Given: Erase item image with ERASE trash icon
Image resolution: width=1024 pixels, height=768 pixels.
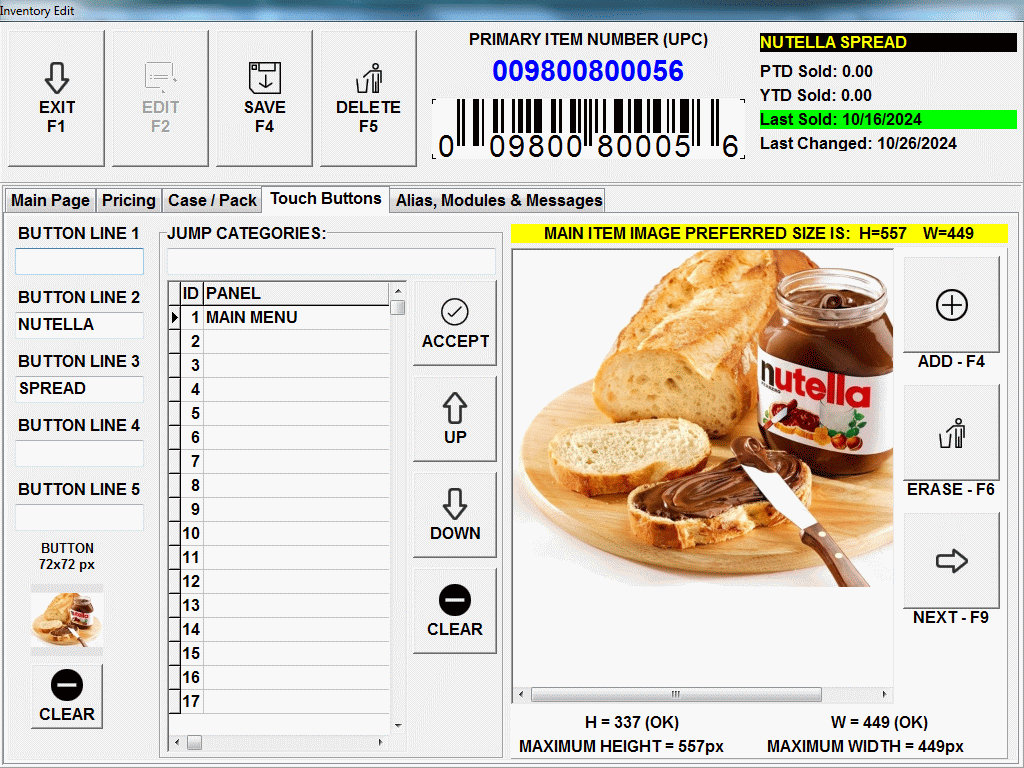Looking at the screenshot, I should point(951,433).
